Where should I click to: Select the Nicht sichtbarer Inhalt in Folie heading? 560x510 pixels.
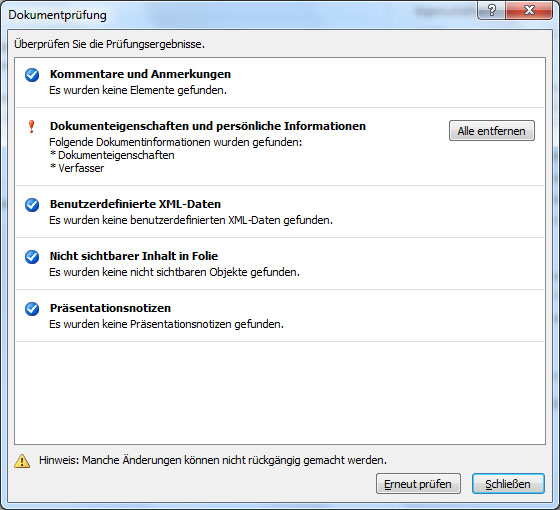click(x=134, y=256)
